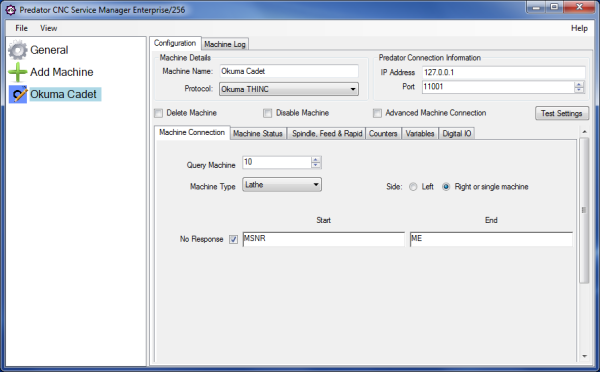Open the Counters tab
The image size is (600, 372).
[383, 134]
